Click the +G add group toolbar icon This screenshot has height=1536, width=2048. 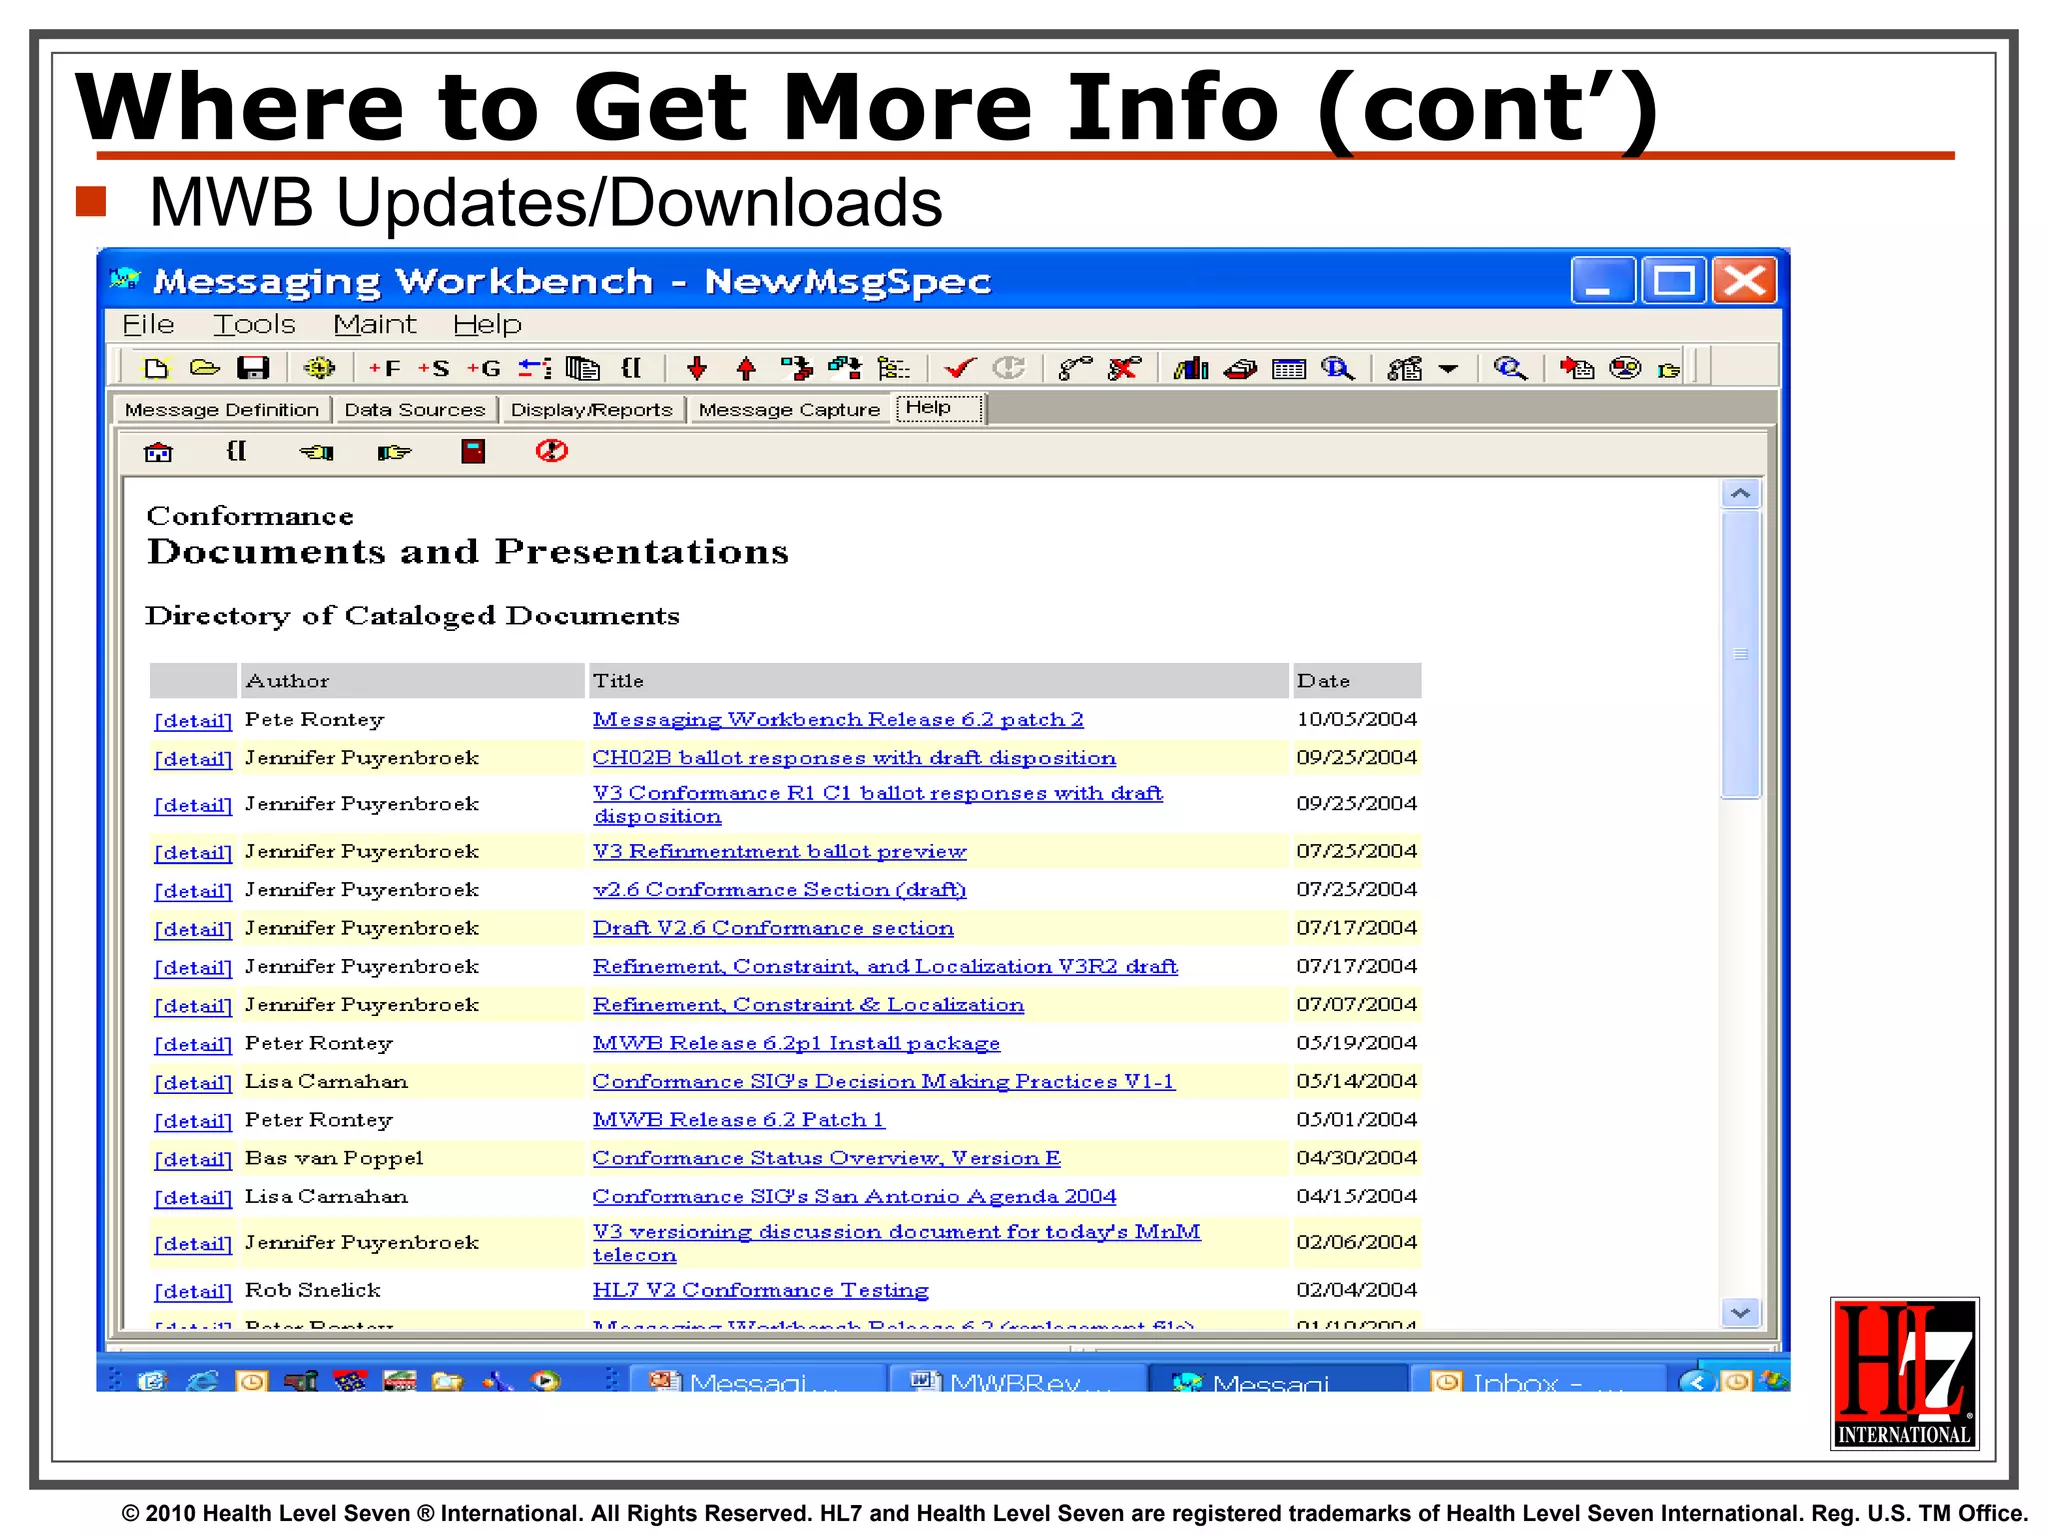(484, 369)
